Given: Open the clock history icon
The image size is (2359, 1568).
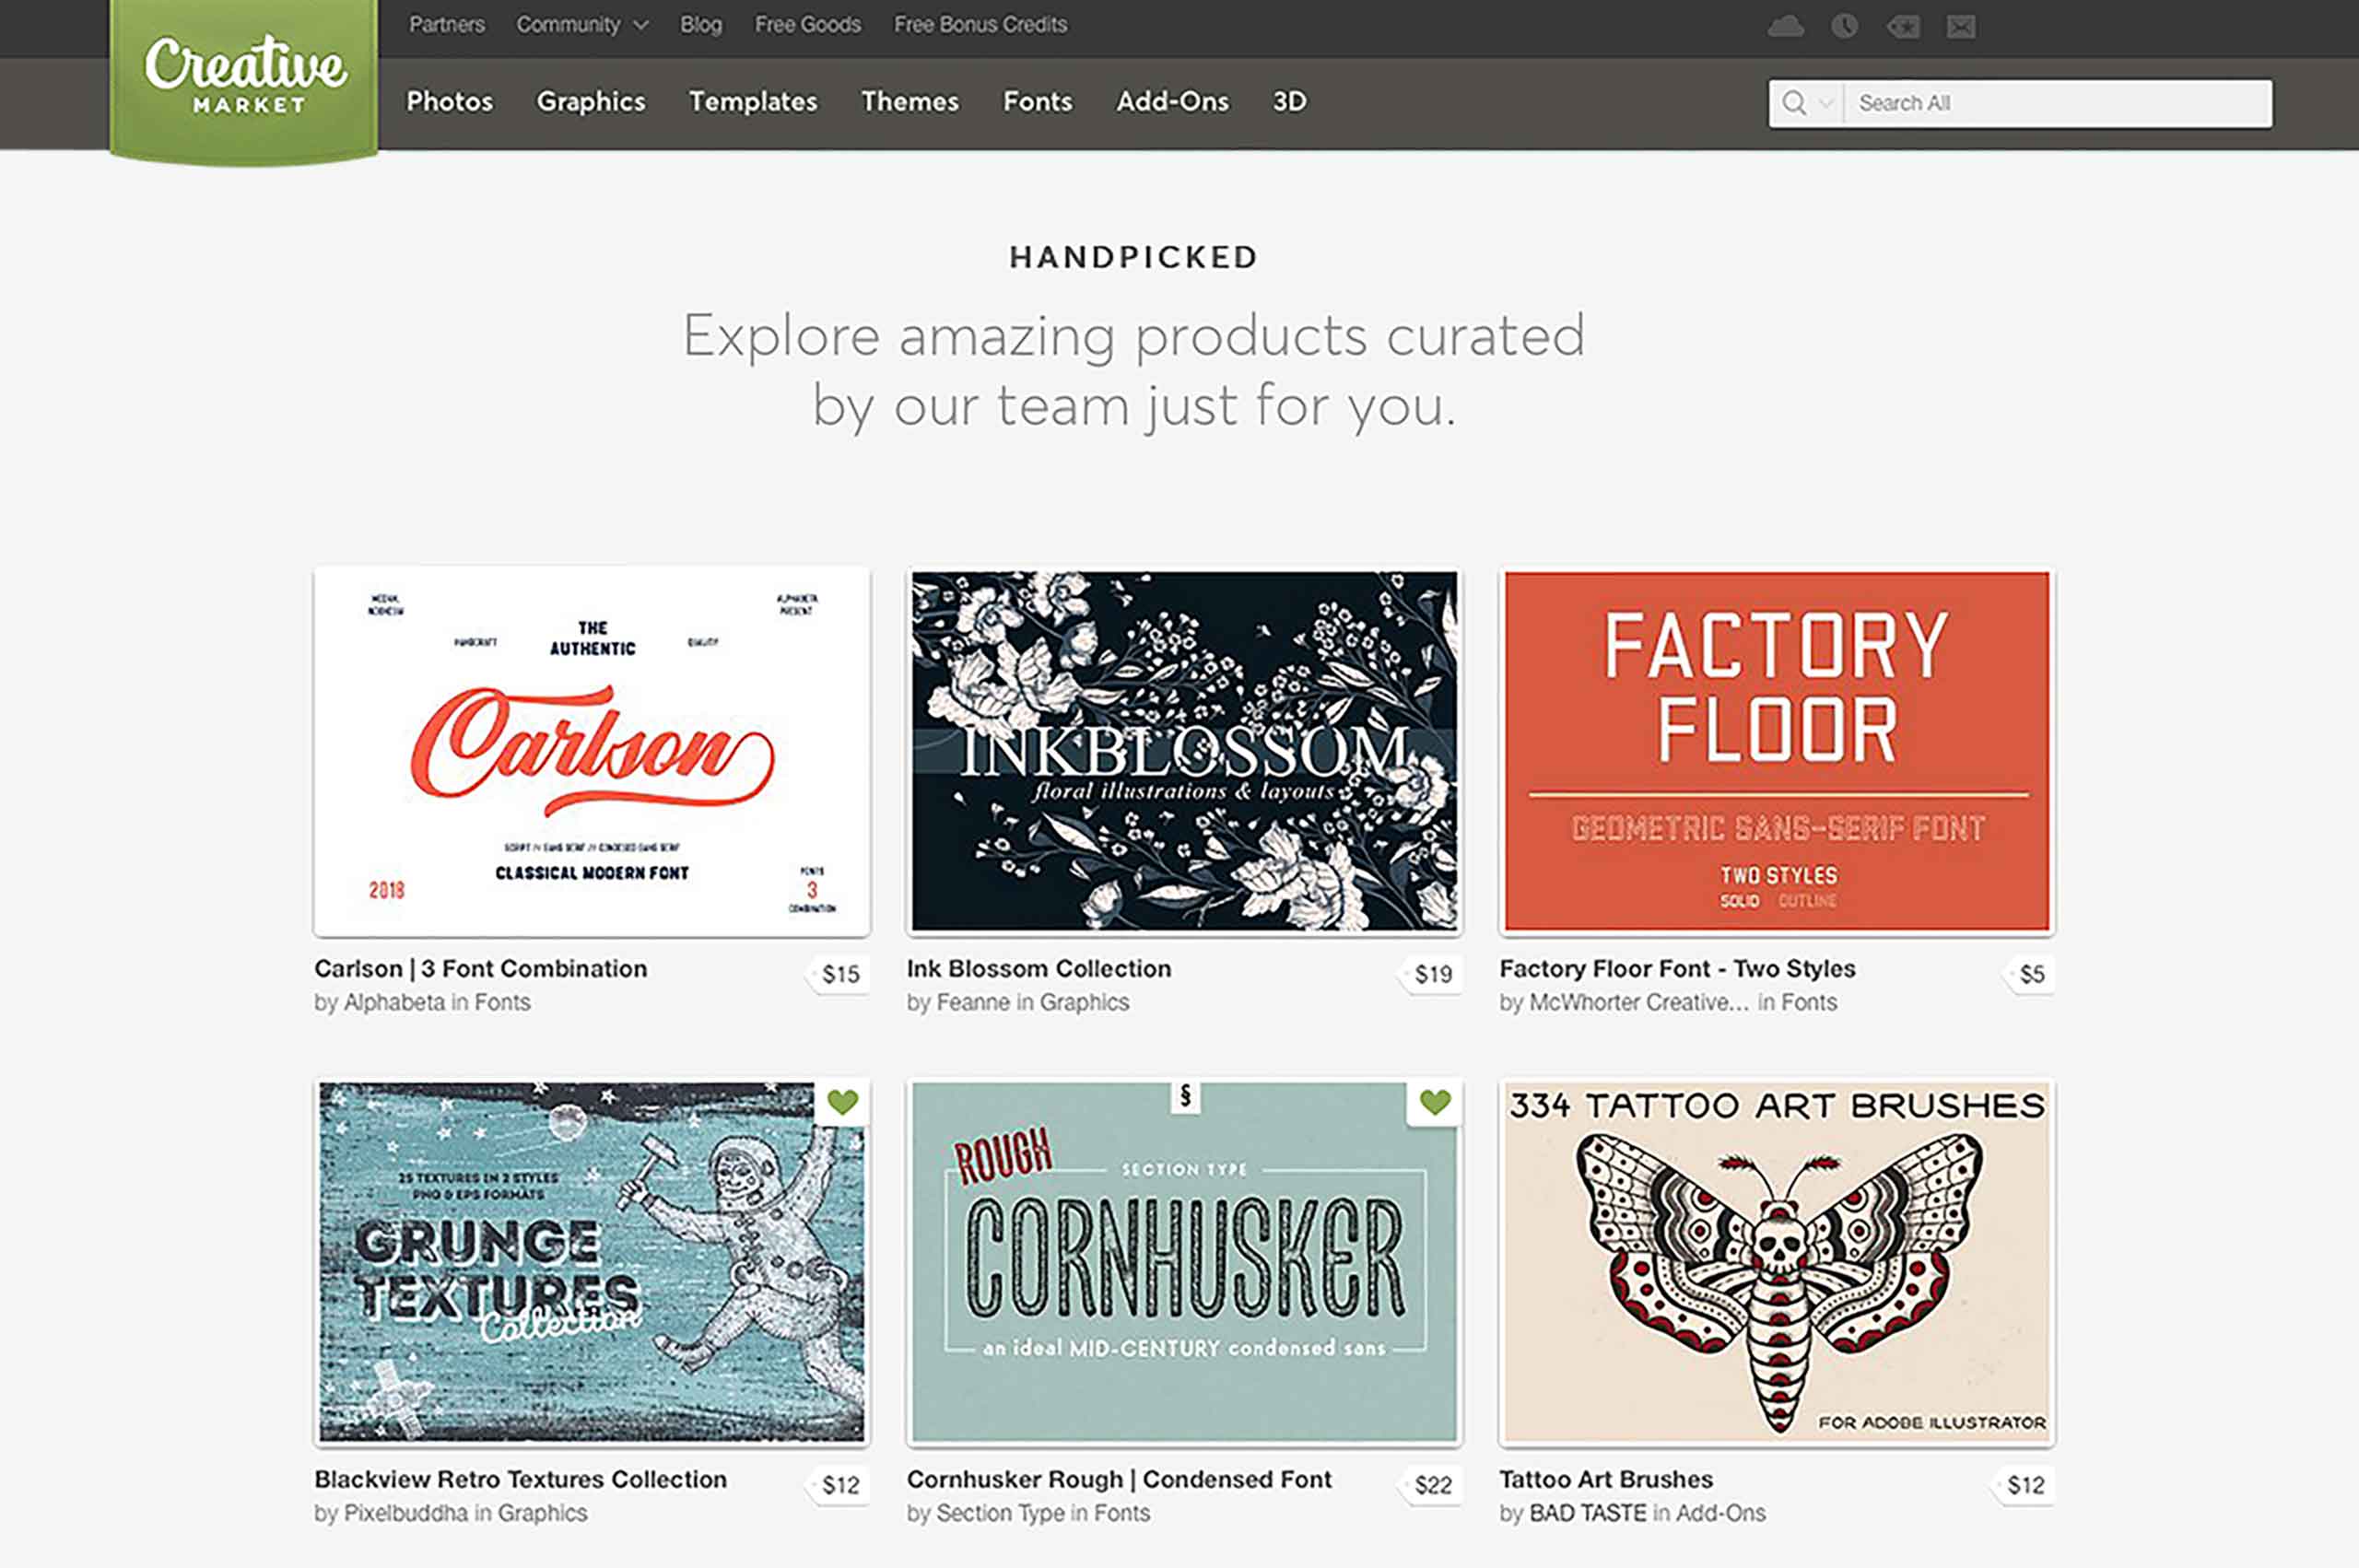Looking at the screenshot, I should tap(1844, 26).
